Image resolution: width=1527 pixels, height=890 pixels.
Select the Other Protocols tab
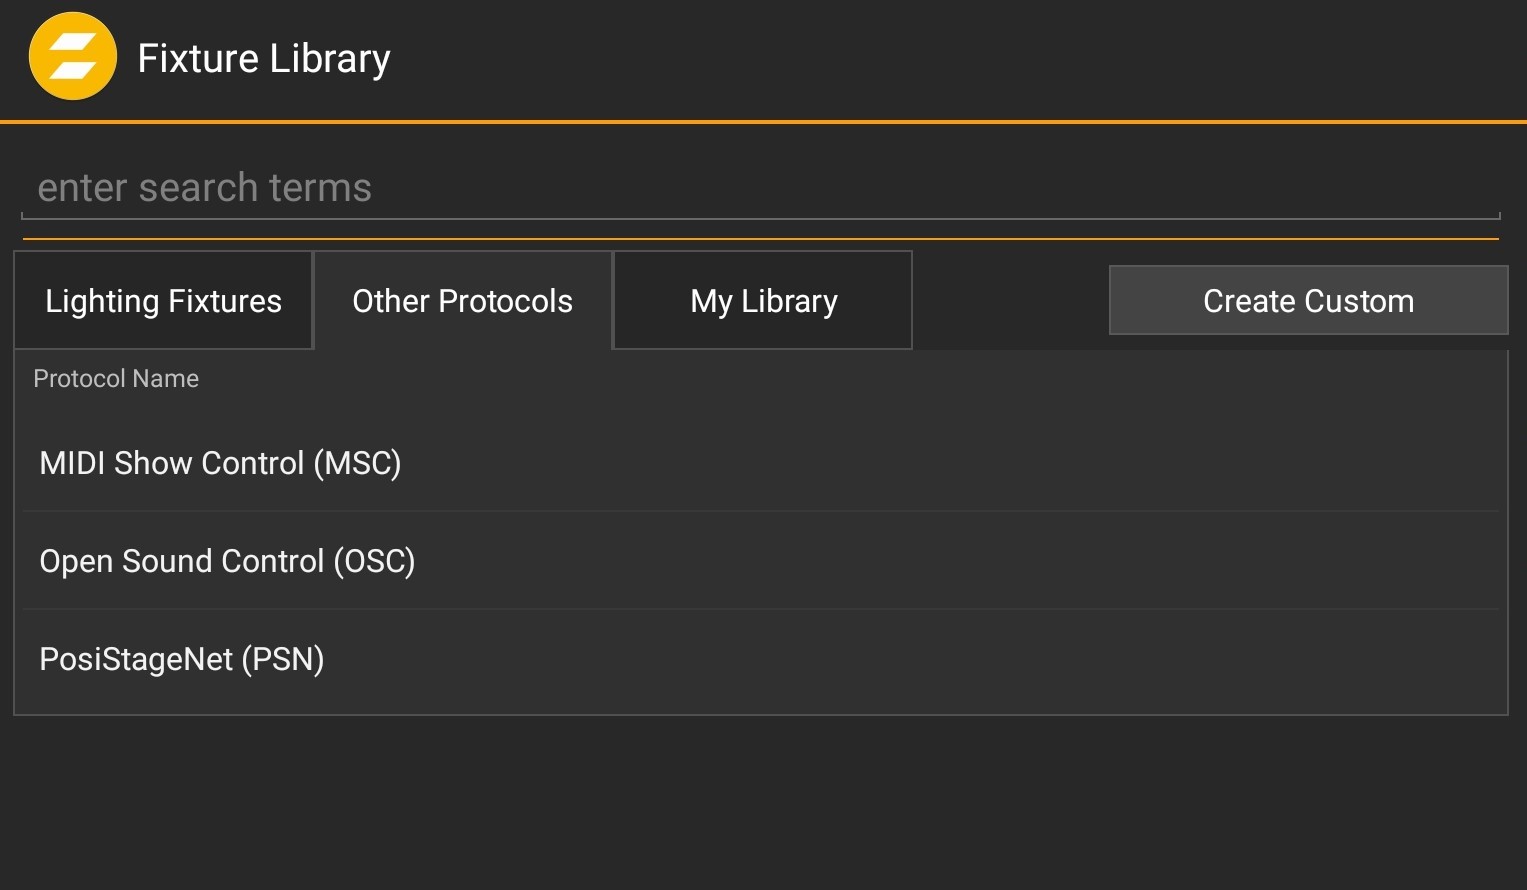[462, 301]
